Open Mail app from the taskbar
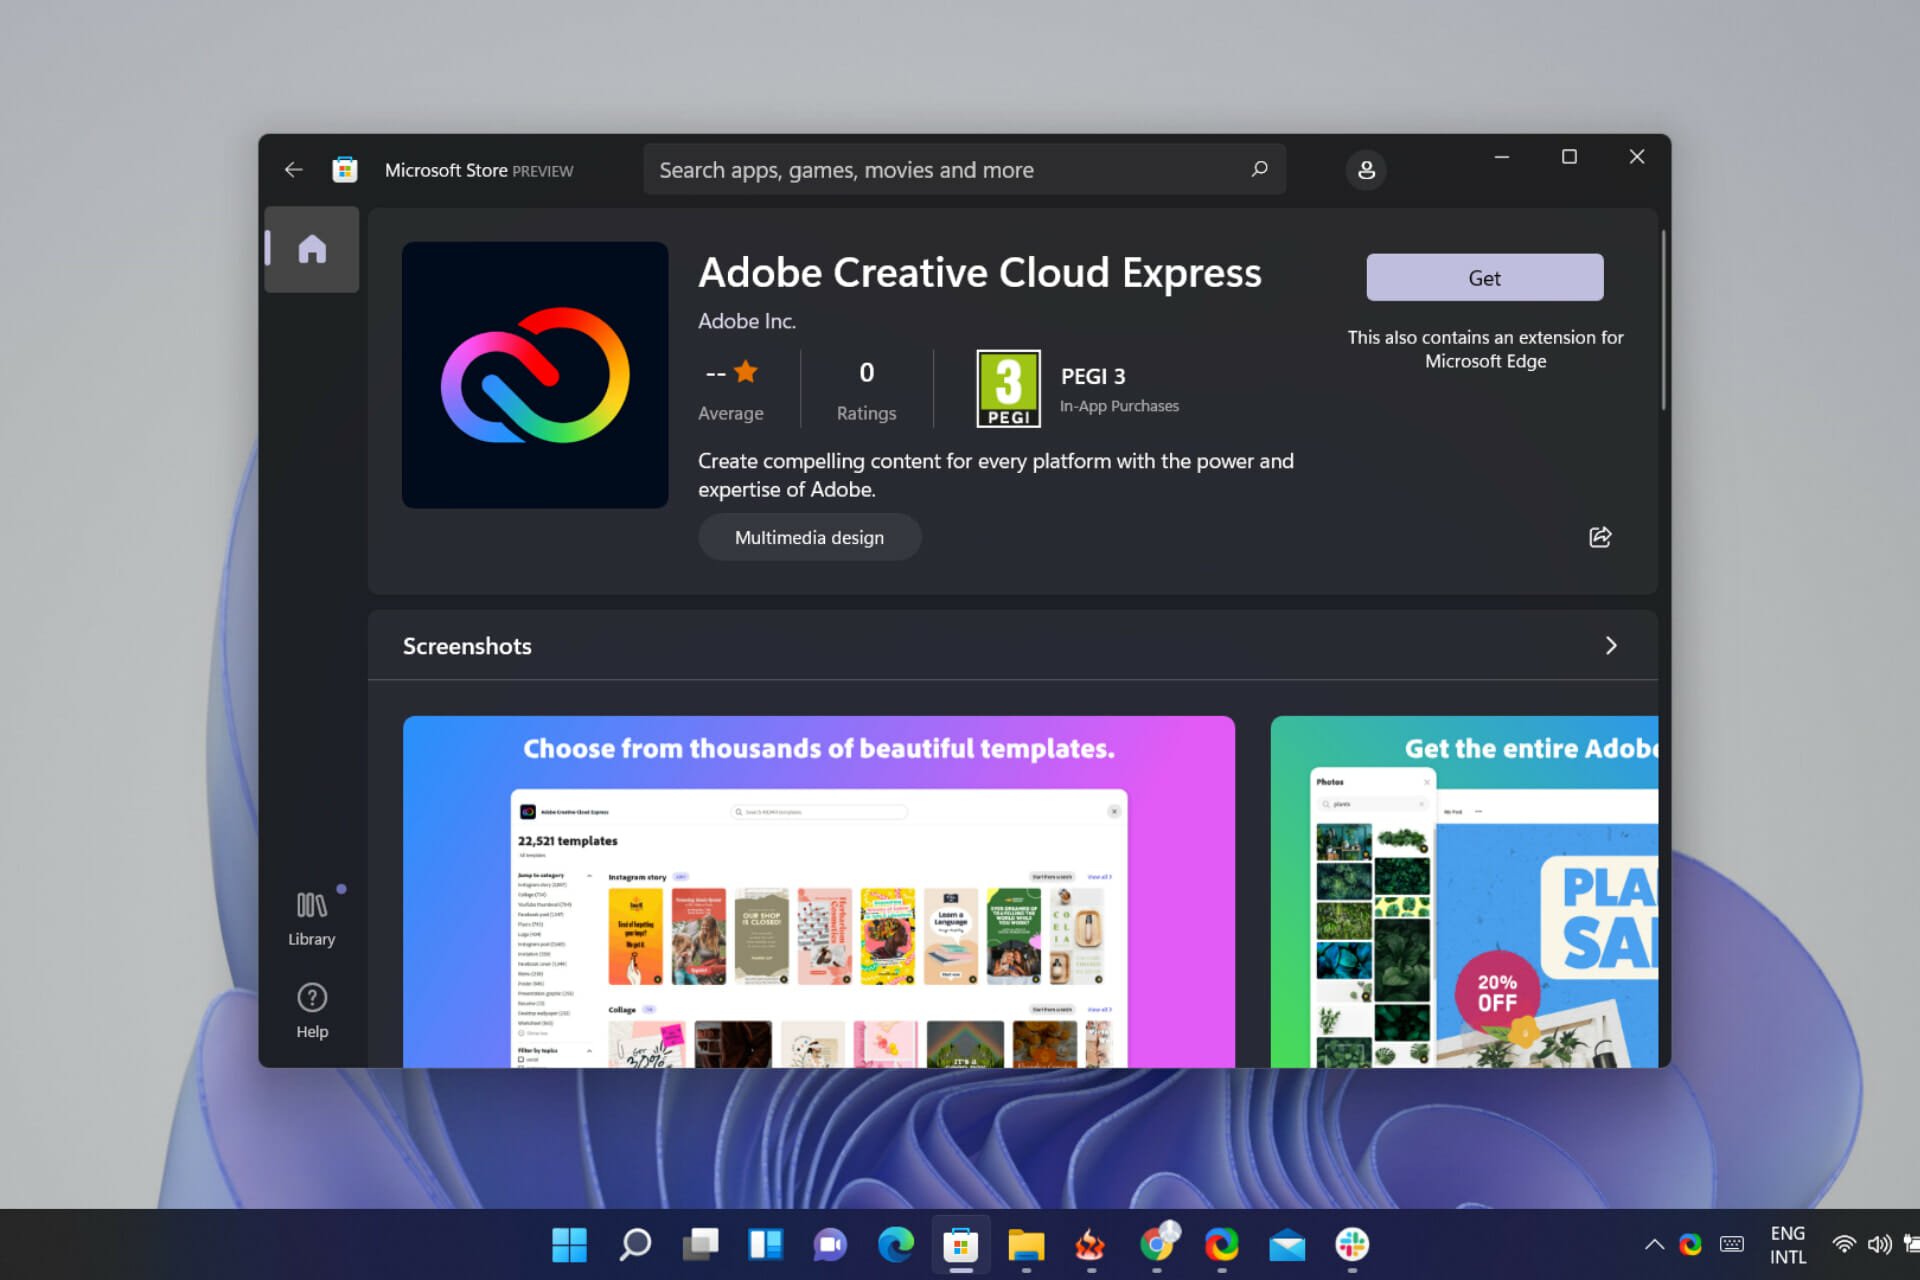The height and width of the screenshot is (1280, 1920). tap(1287, 1244)
